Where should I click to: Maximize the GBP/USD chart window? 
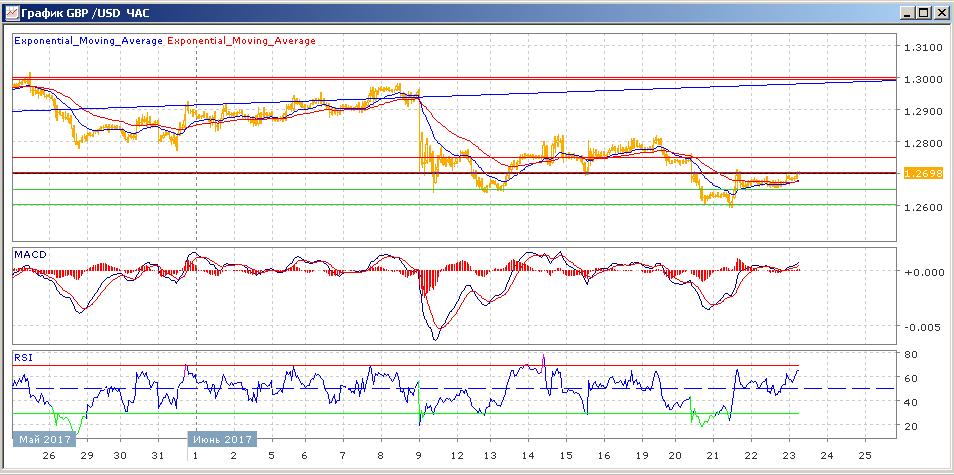pos(922,12)
